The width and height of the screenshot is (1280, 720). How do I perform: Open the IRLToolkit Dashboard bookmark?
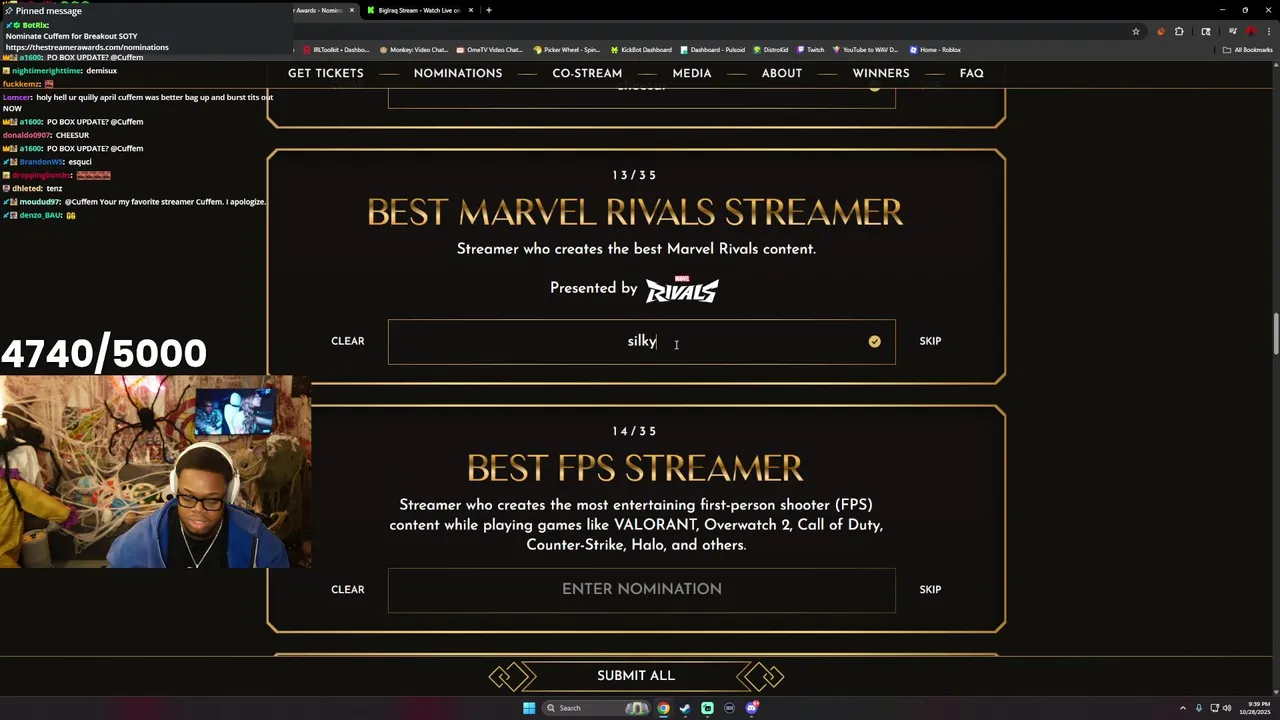point(336,49)
